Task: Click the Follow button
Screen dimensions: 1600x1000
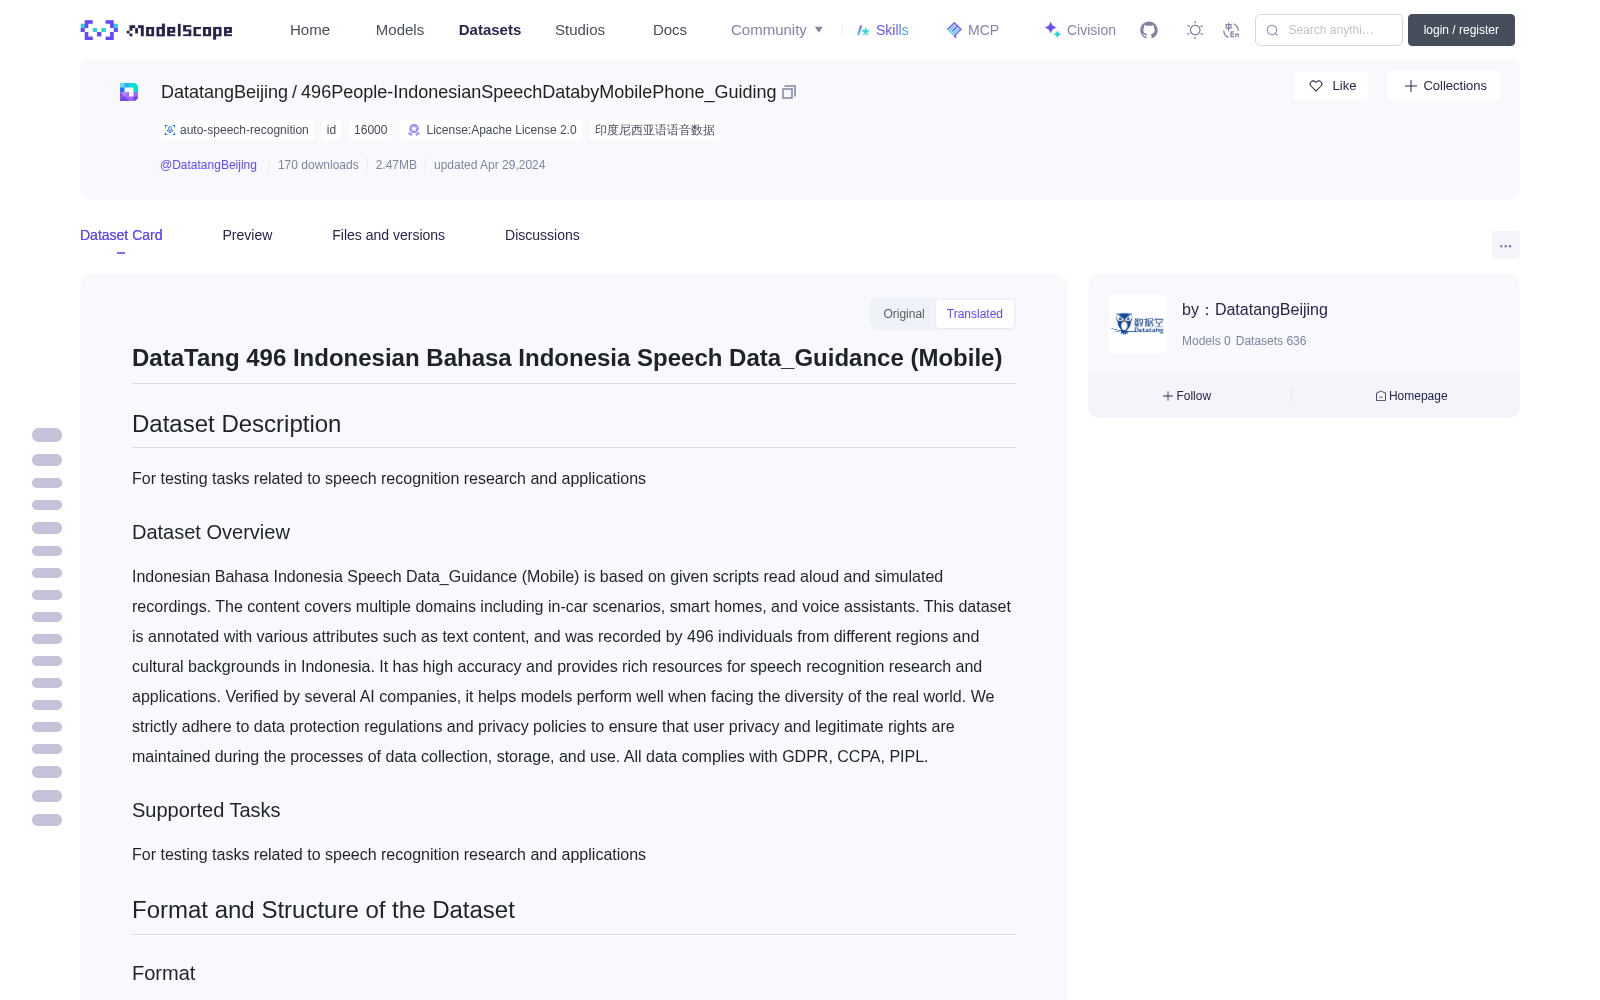Action: pos(1187,396)
